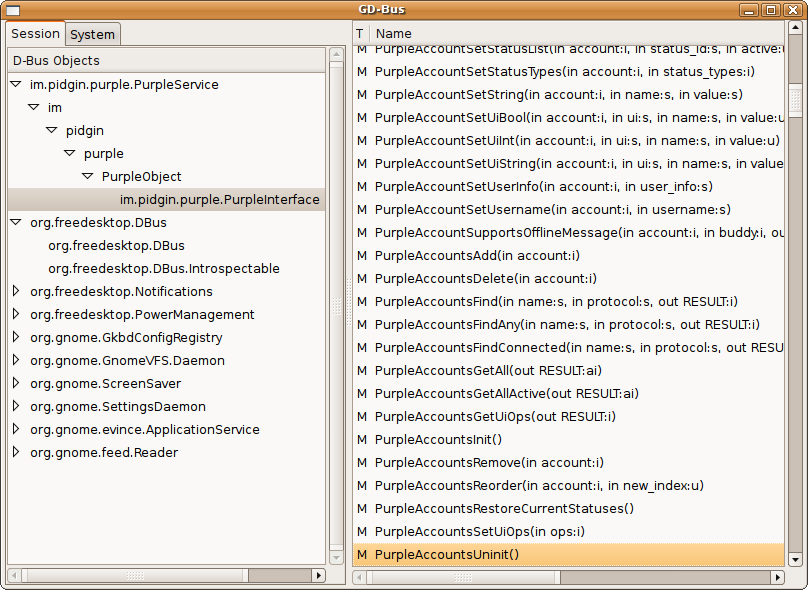Select PurpleAccountSupportsOfflineMessage method
Viewport: 808px width, 590px height.
568,232
